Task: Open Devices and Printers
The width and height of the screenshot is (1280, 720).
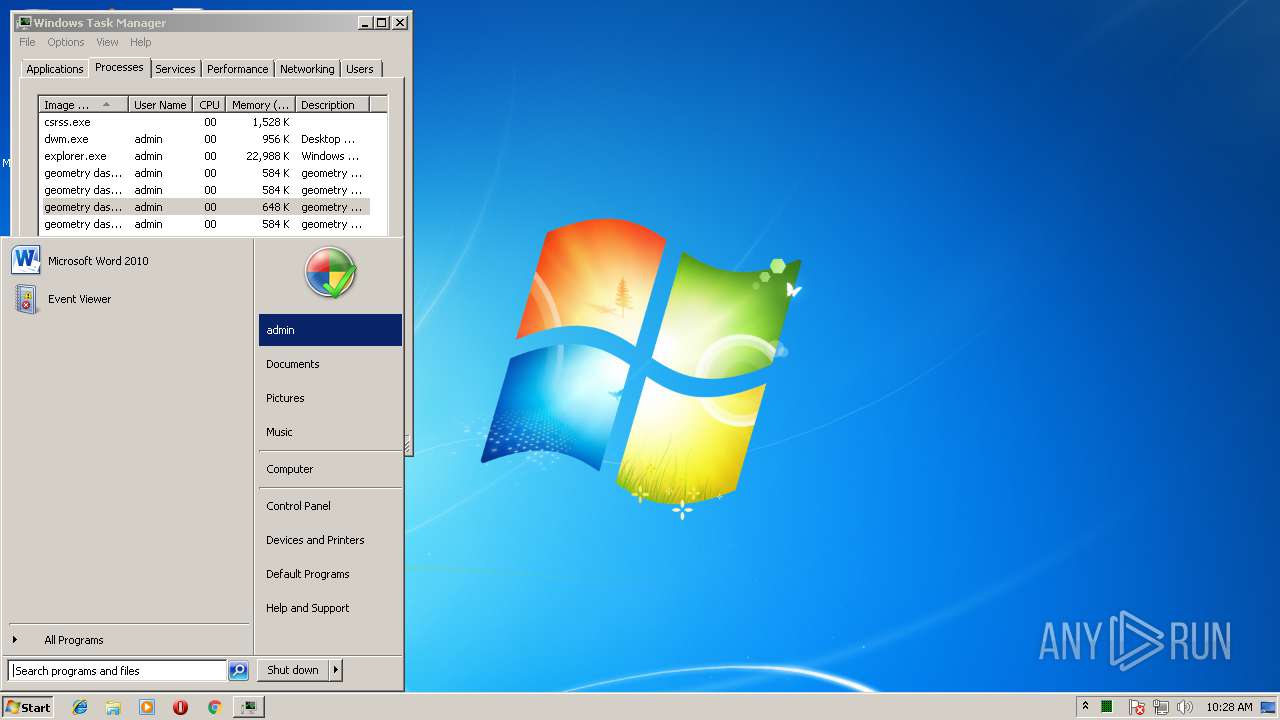Action: pyautogui.click(x=330, y=540)
